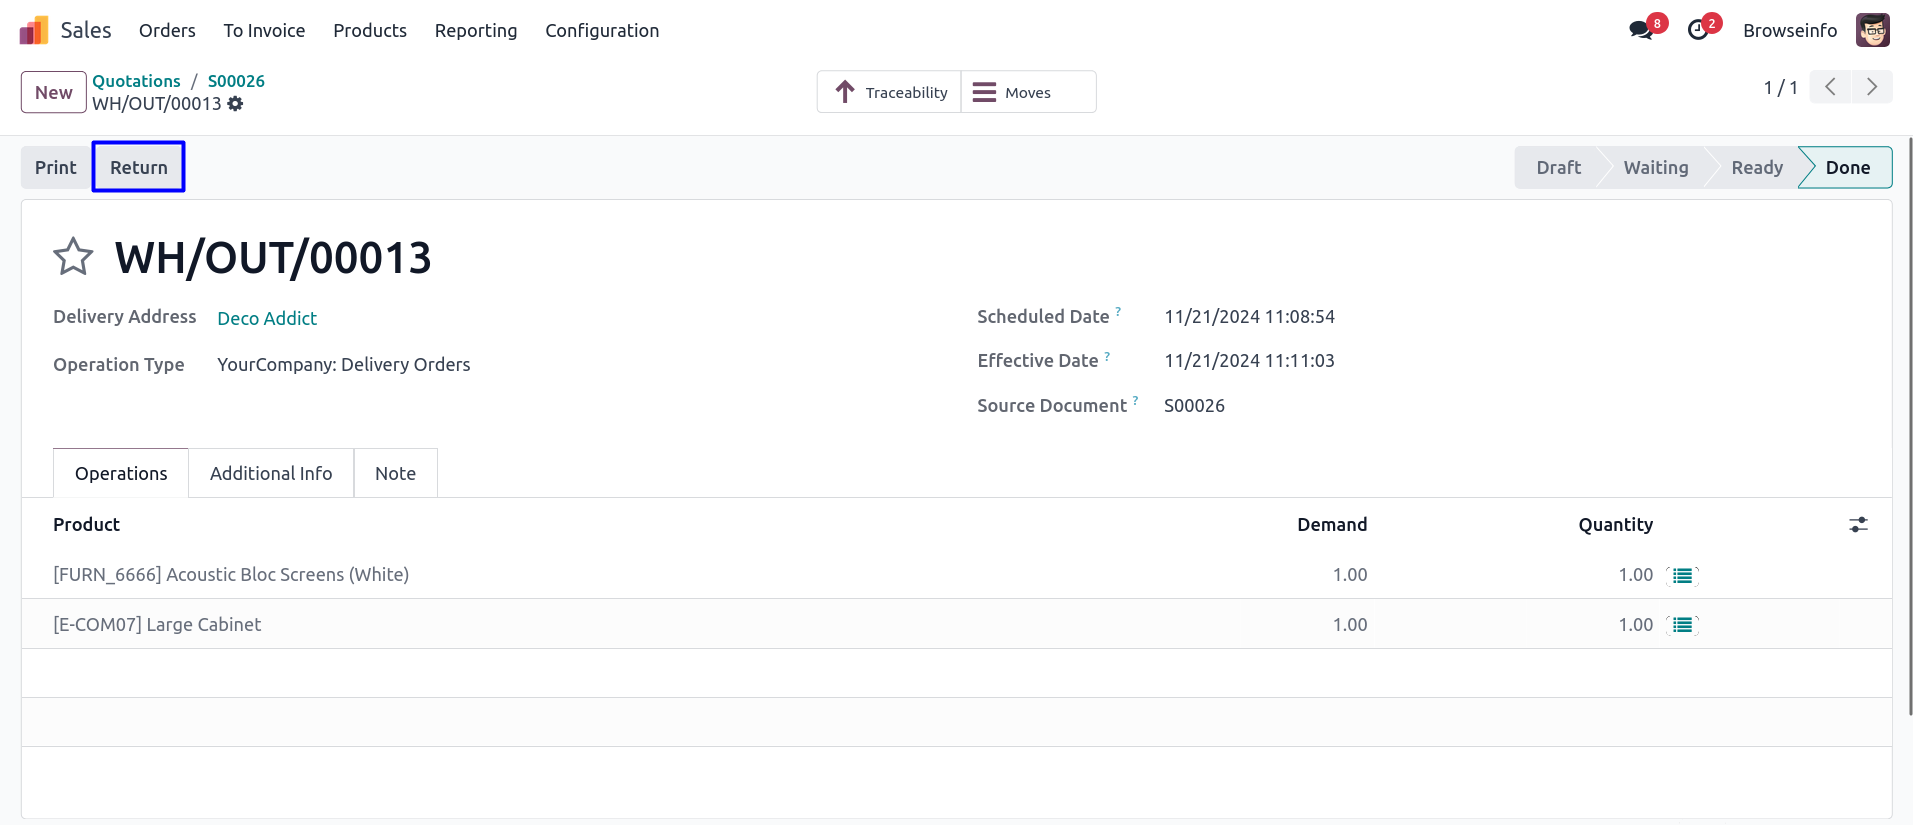Click the Effective Date help question mark
Image resolution: width=1913 pixels, height=825 pixels.
pyautogui.click(x=1107, y=356)
